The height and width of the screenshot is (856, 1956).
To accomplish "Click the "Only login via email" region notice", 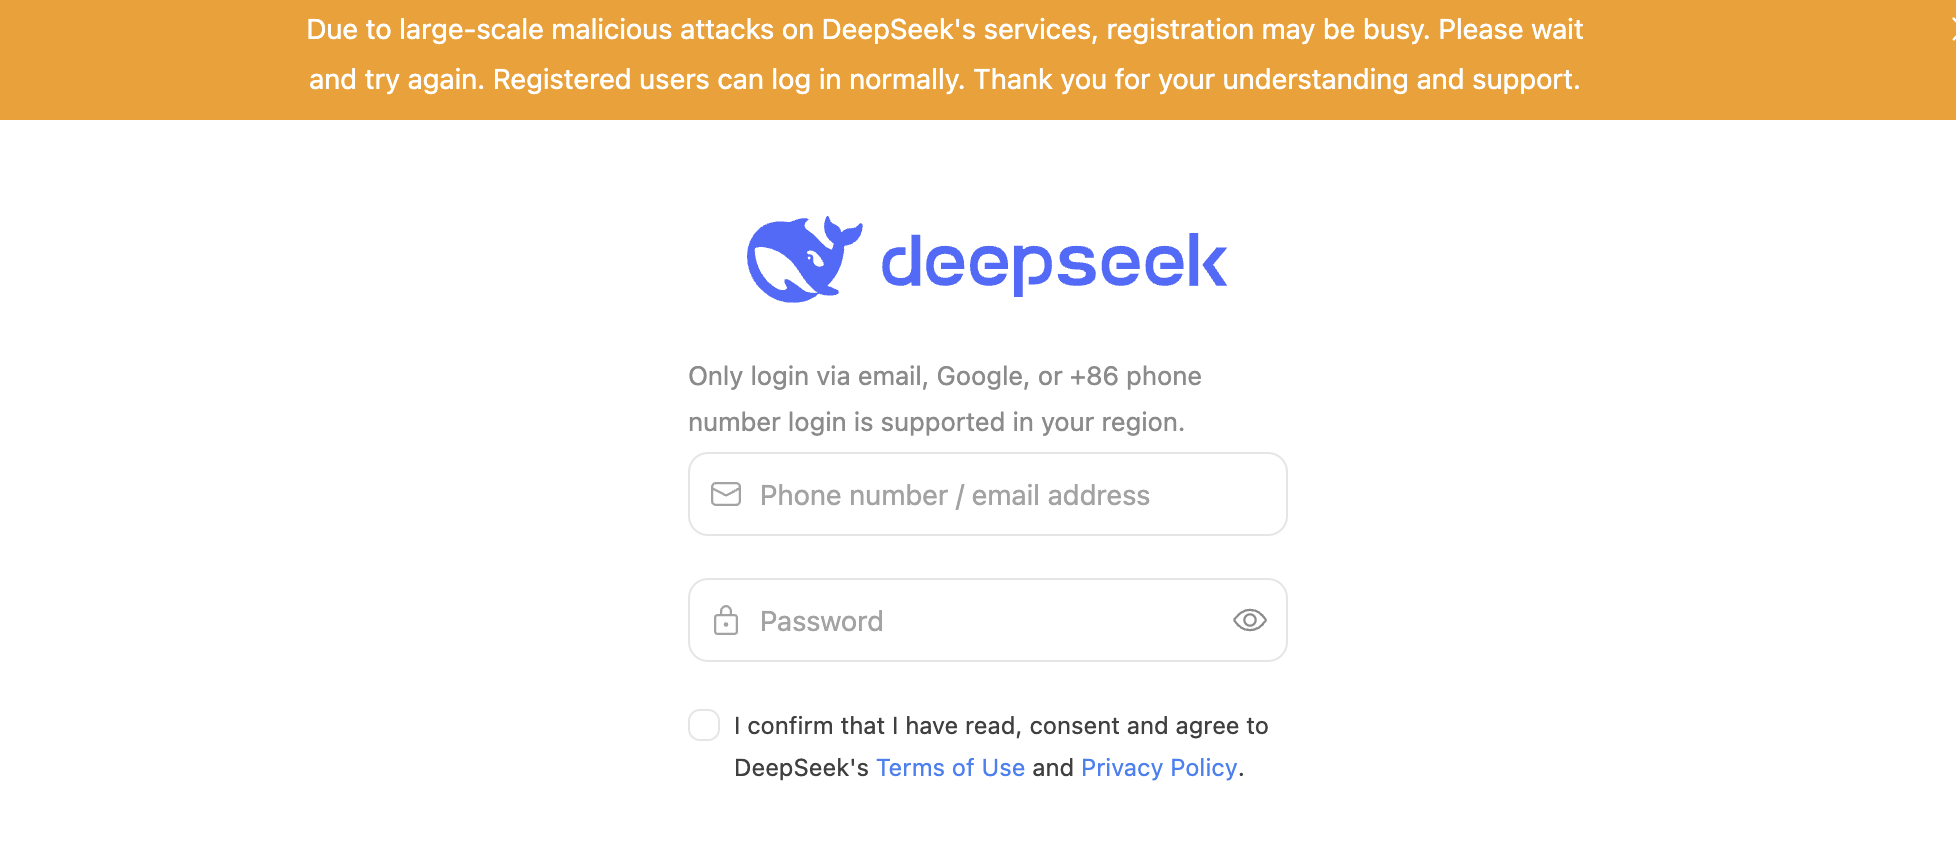I will pyautogui.click(x=945, y=399).
